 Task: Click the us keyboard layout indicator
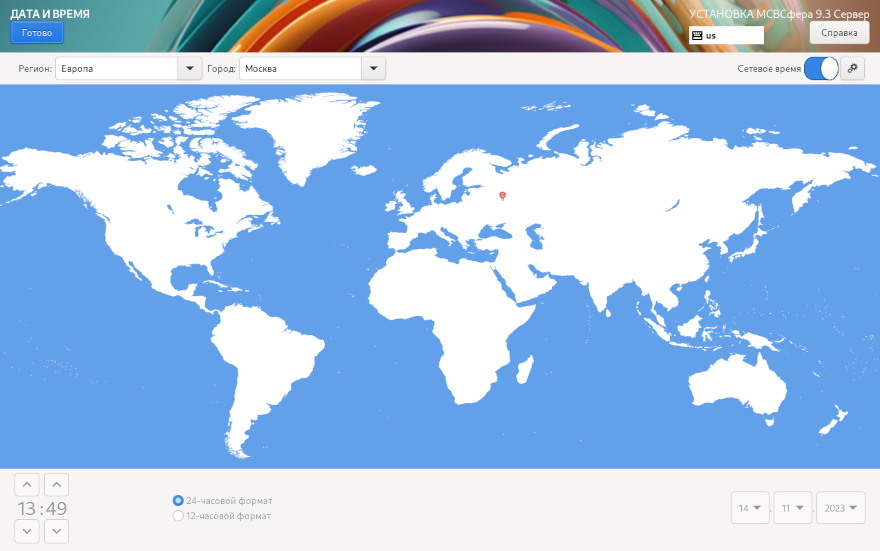(726, 35)
